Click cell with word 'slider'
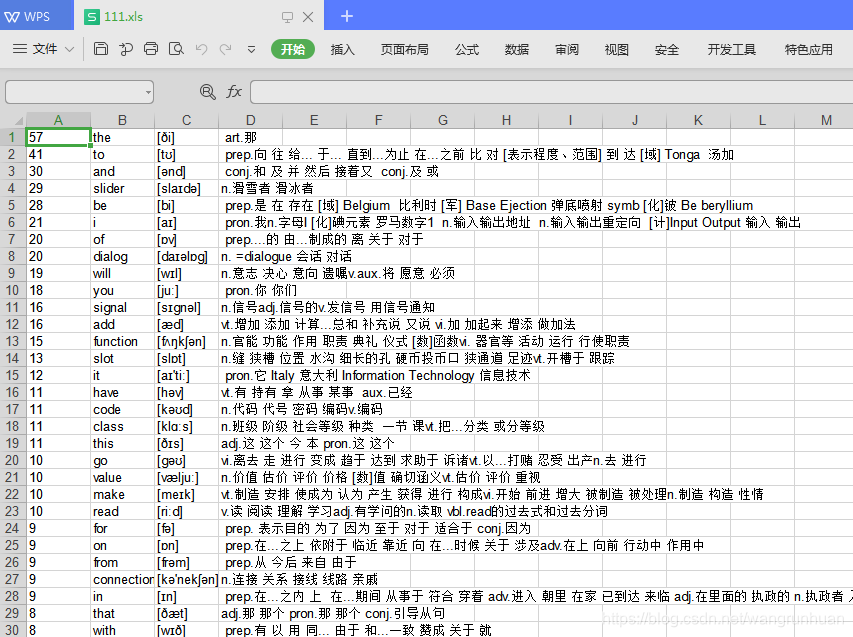This screenshot has height=637, width=853. [122, 188]
